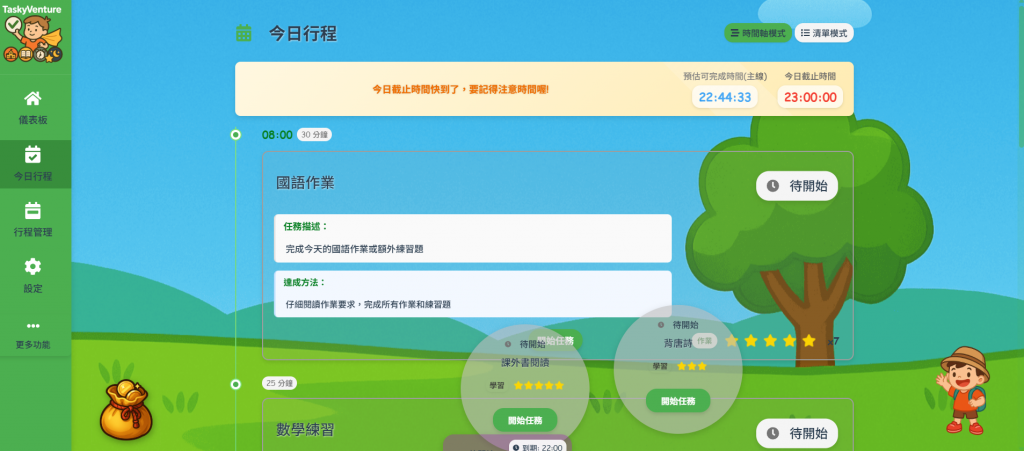Click the 背唐詩 bubble title
This screenshot has height=451, width=1024.
(x=678, y=343)
